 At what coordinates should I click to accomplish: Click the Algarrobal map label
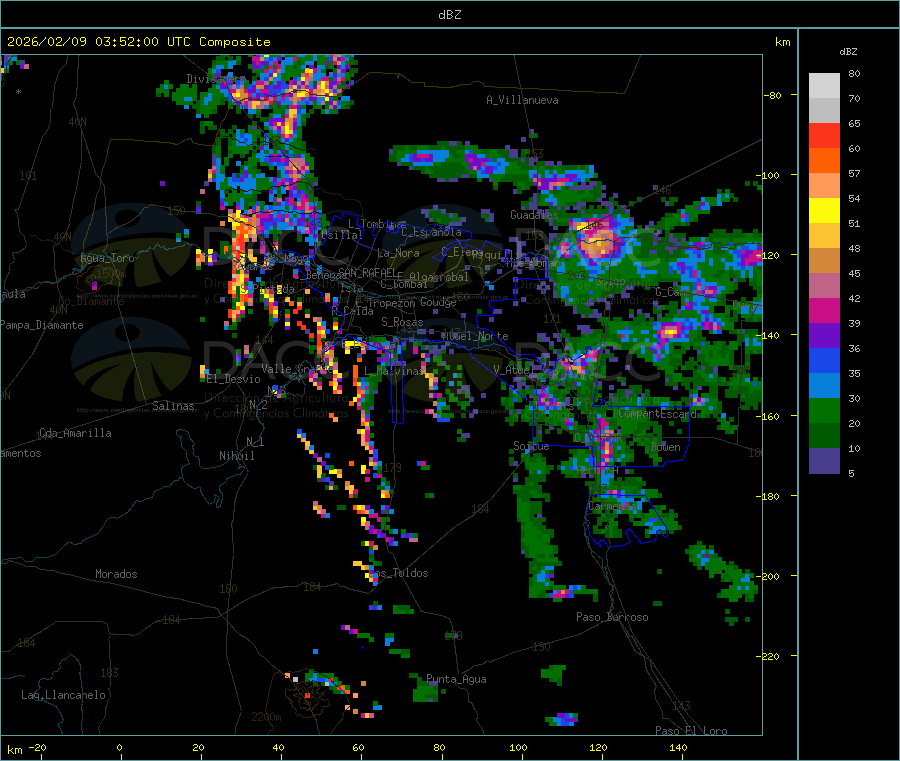439,277
